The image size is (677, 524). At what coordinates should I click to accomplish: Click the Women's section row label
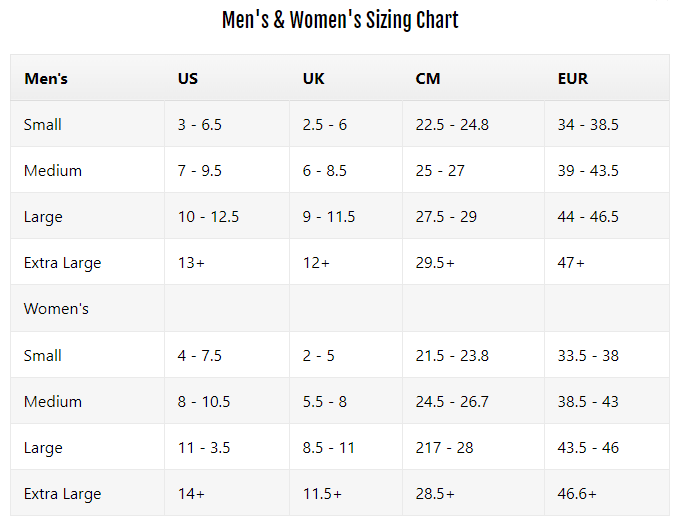pyautogui.click(x=56, y=309)
